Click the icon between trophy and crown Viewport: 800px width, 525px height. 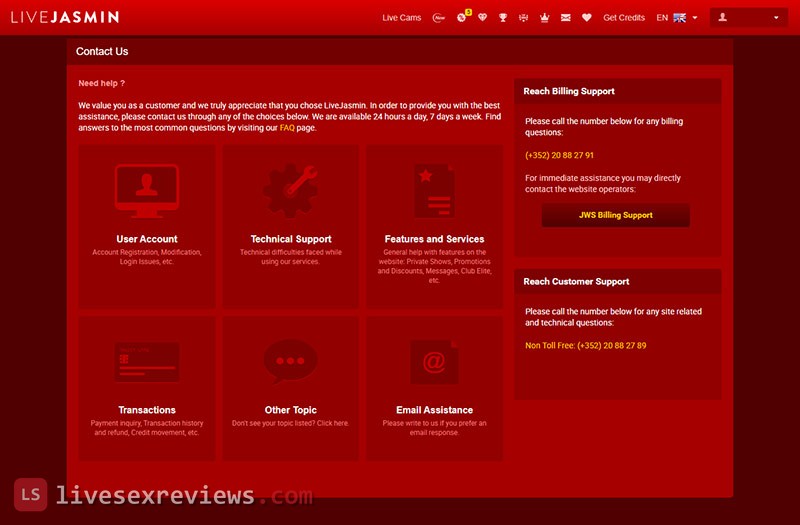click(523, 18)
